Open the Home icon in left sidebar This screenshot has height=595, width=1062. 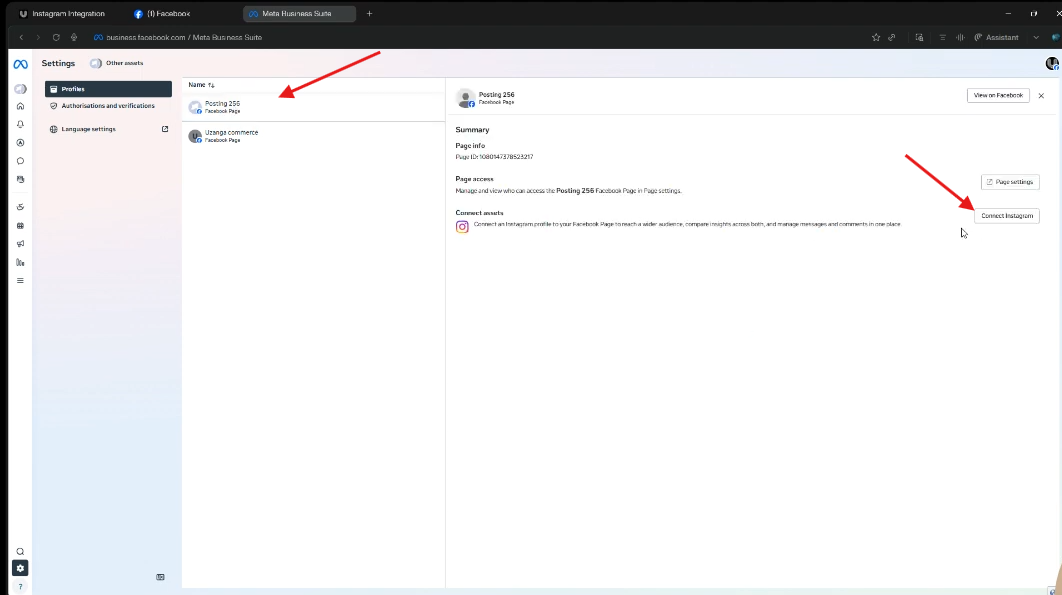click(20, 106)
